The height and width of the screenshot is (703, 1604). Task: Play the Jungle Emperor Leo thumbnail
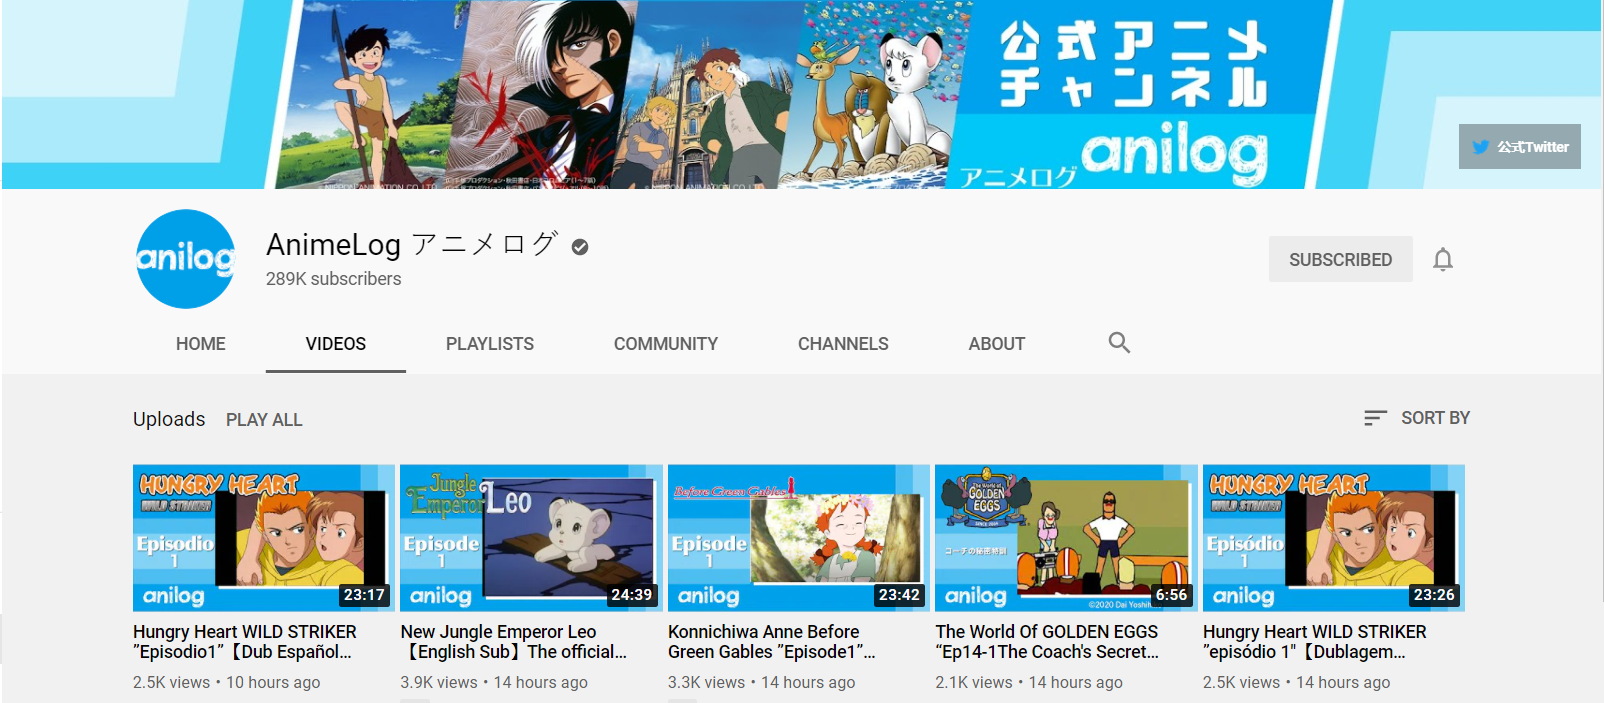pyautogui.click(x=531, y=538)
